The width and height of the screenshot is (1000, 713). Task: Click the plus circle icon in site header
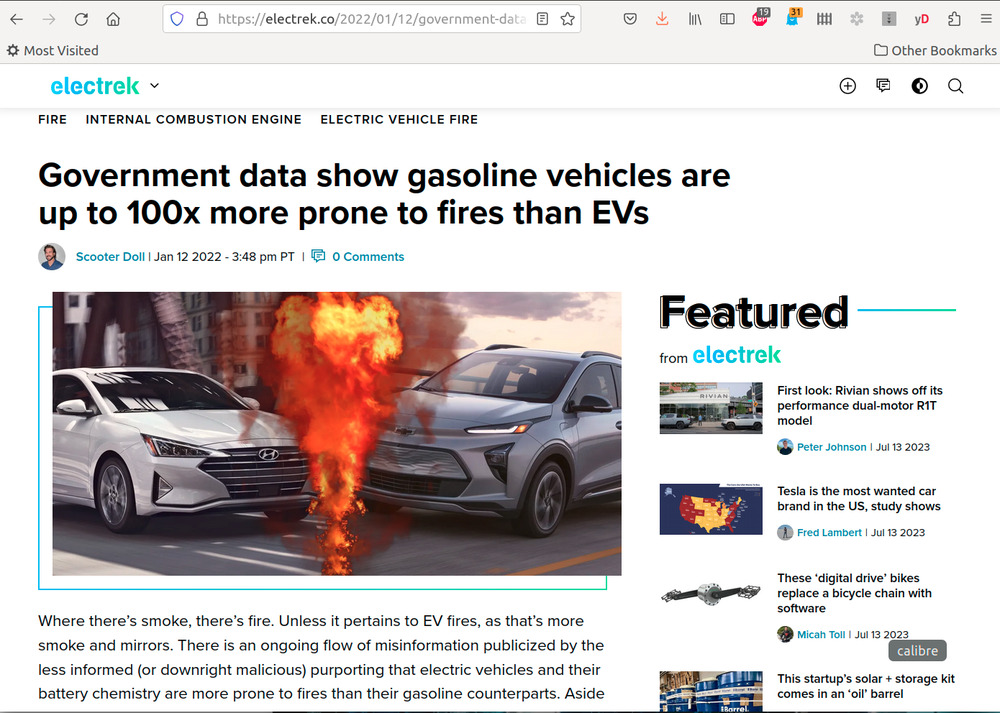tap(848, 86)
